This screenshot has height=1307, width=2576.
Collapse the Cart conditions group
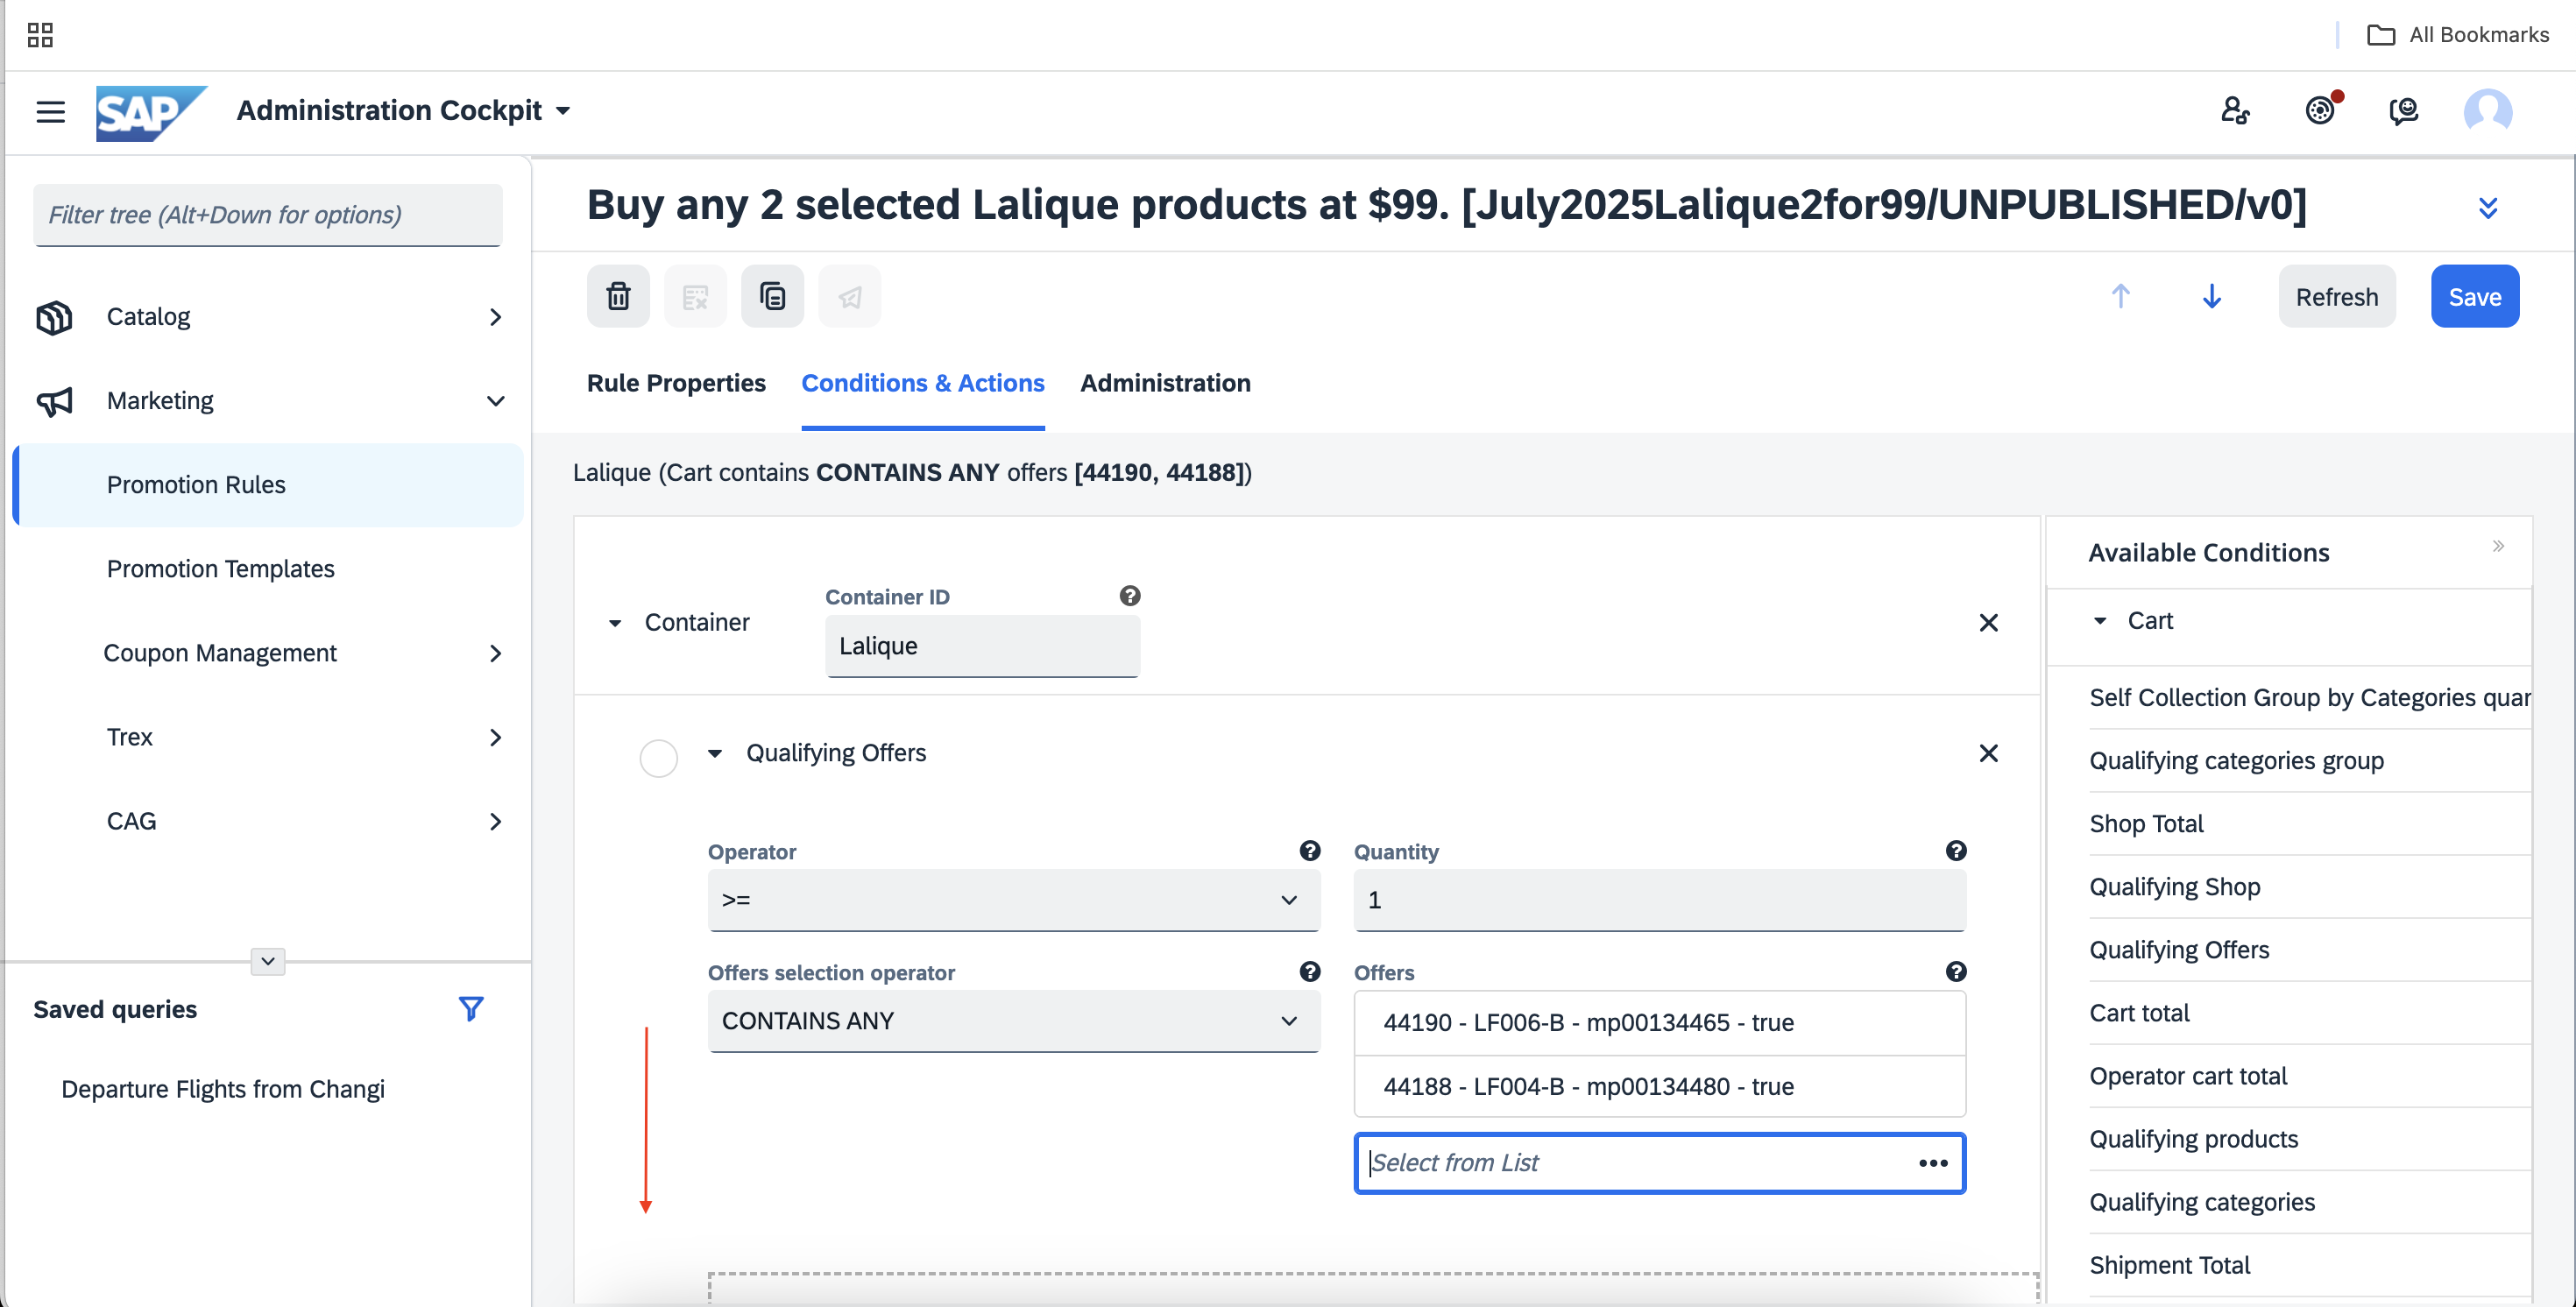coord(2100,621)
